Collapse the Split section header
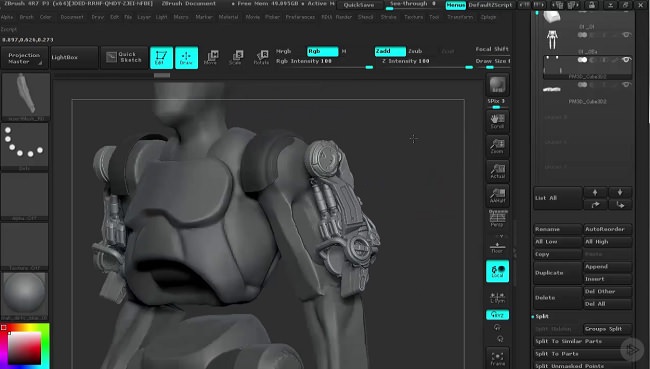 542,316
